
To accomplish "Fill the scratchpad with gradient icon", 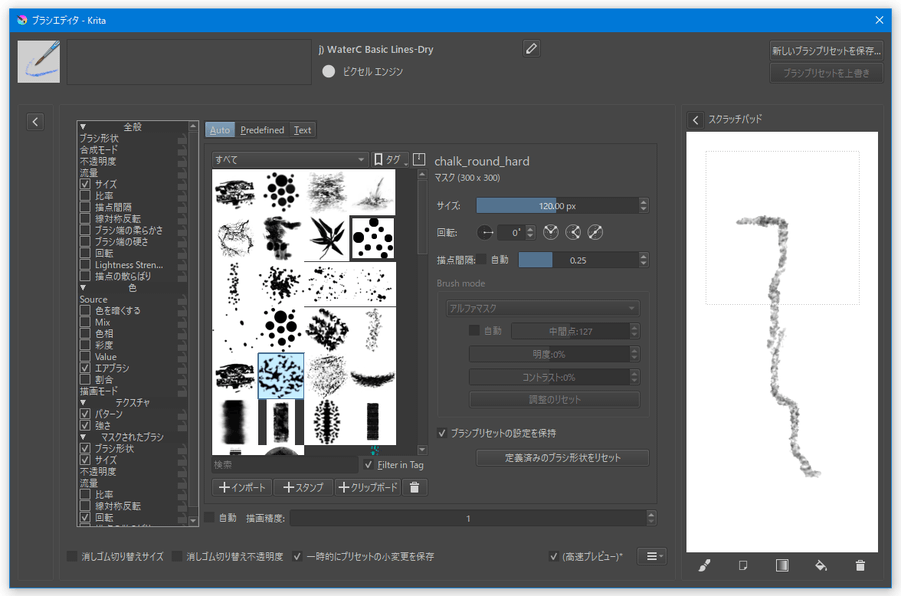I will click(x=781, y=566).
